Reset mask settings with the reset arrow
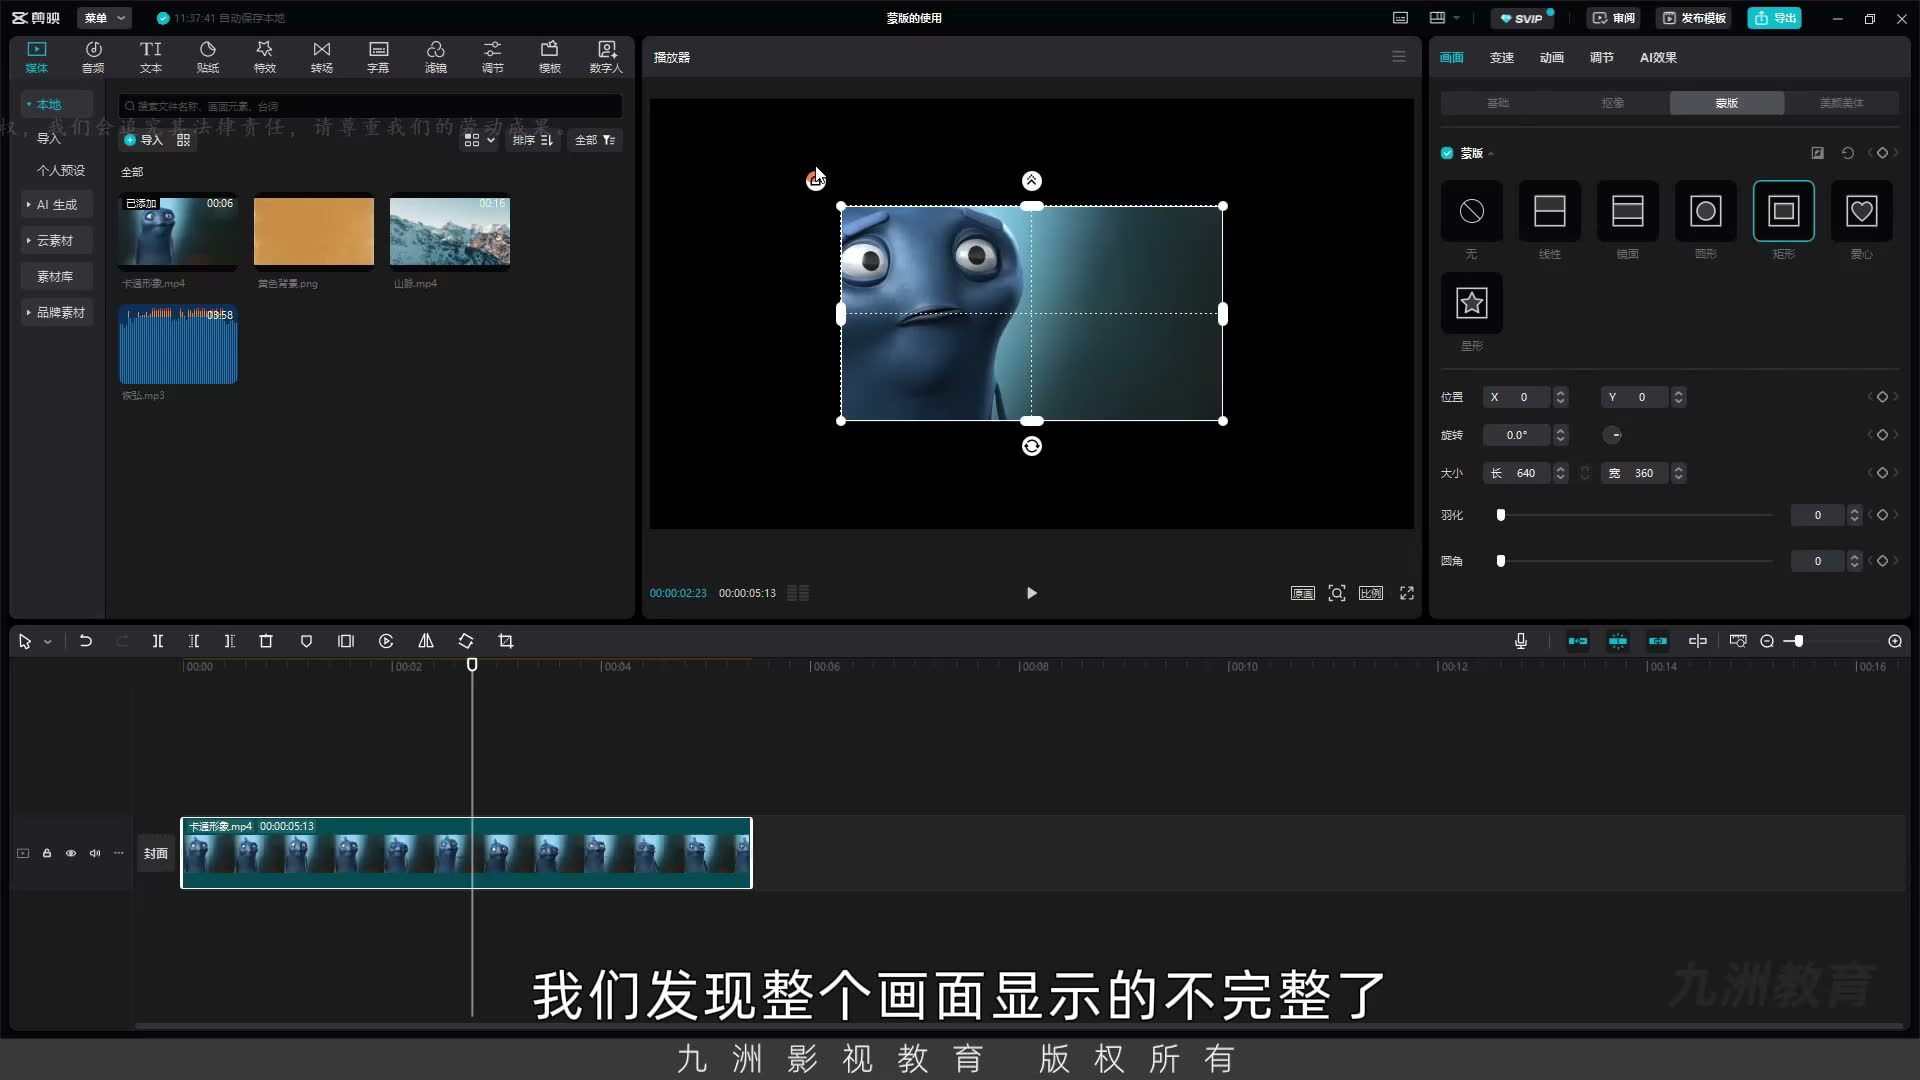The width and height of the screenshot is (1920, 1080). pos(1847,153)
